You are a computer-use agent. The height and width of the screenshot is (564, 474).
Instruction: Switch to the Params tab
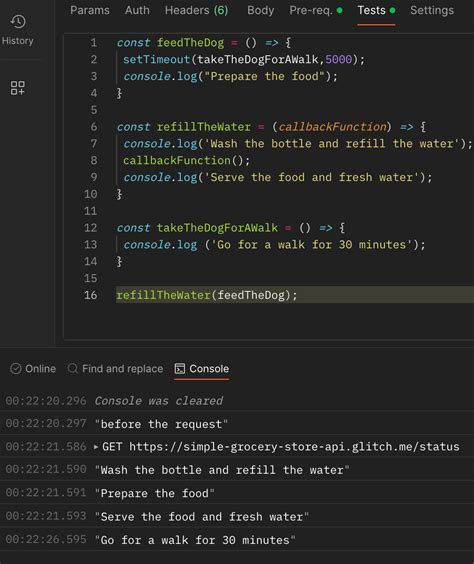[x=90, y=10]
